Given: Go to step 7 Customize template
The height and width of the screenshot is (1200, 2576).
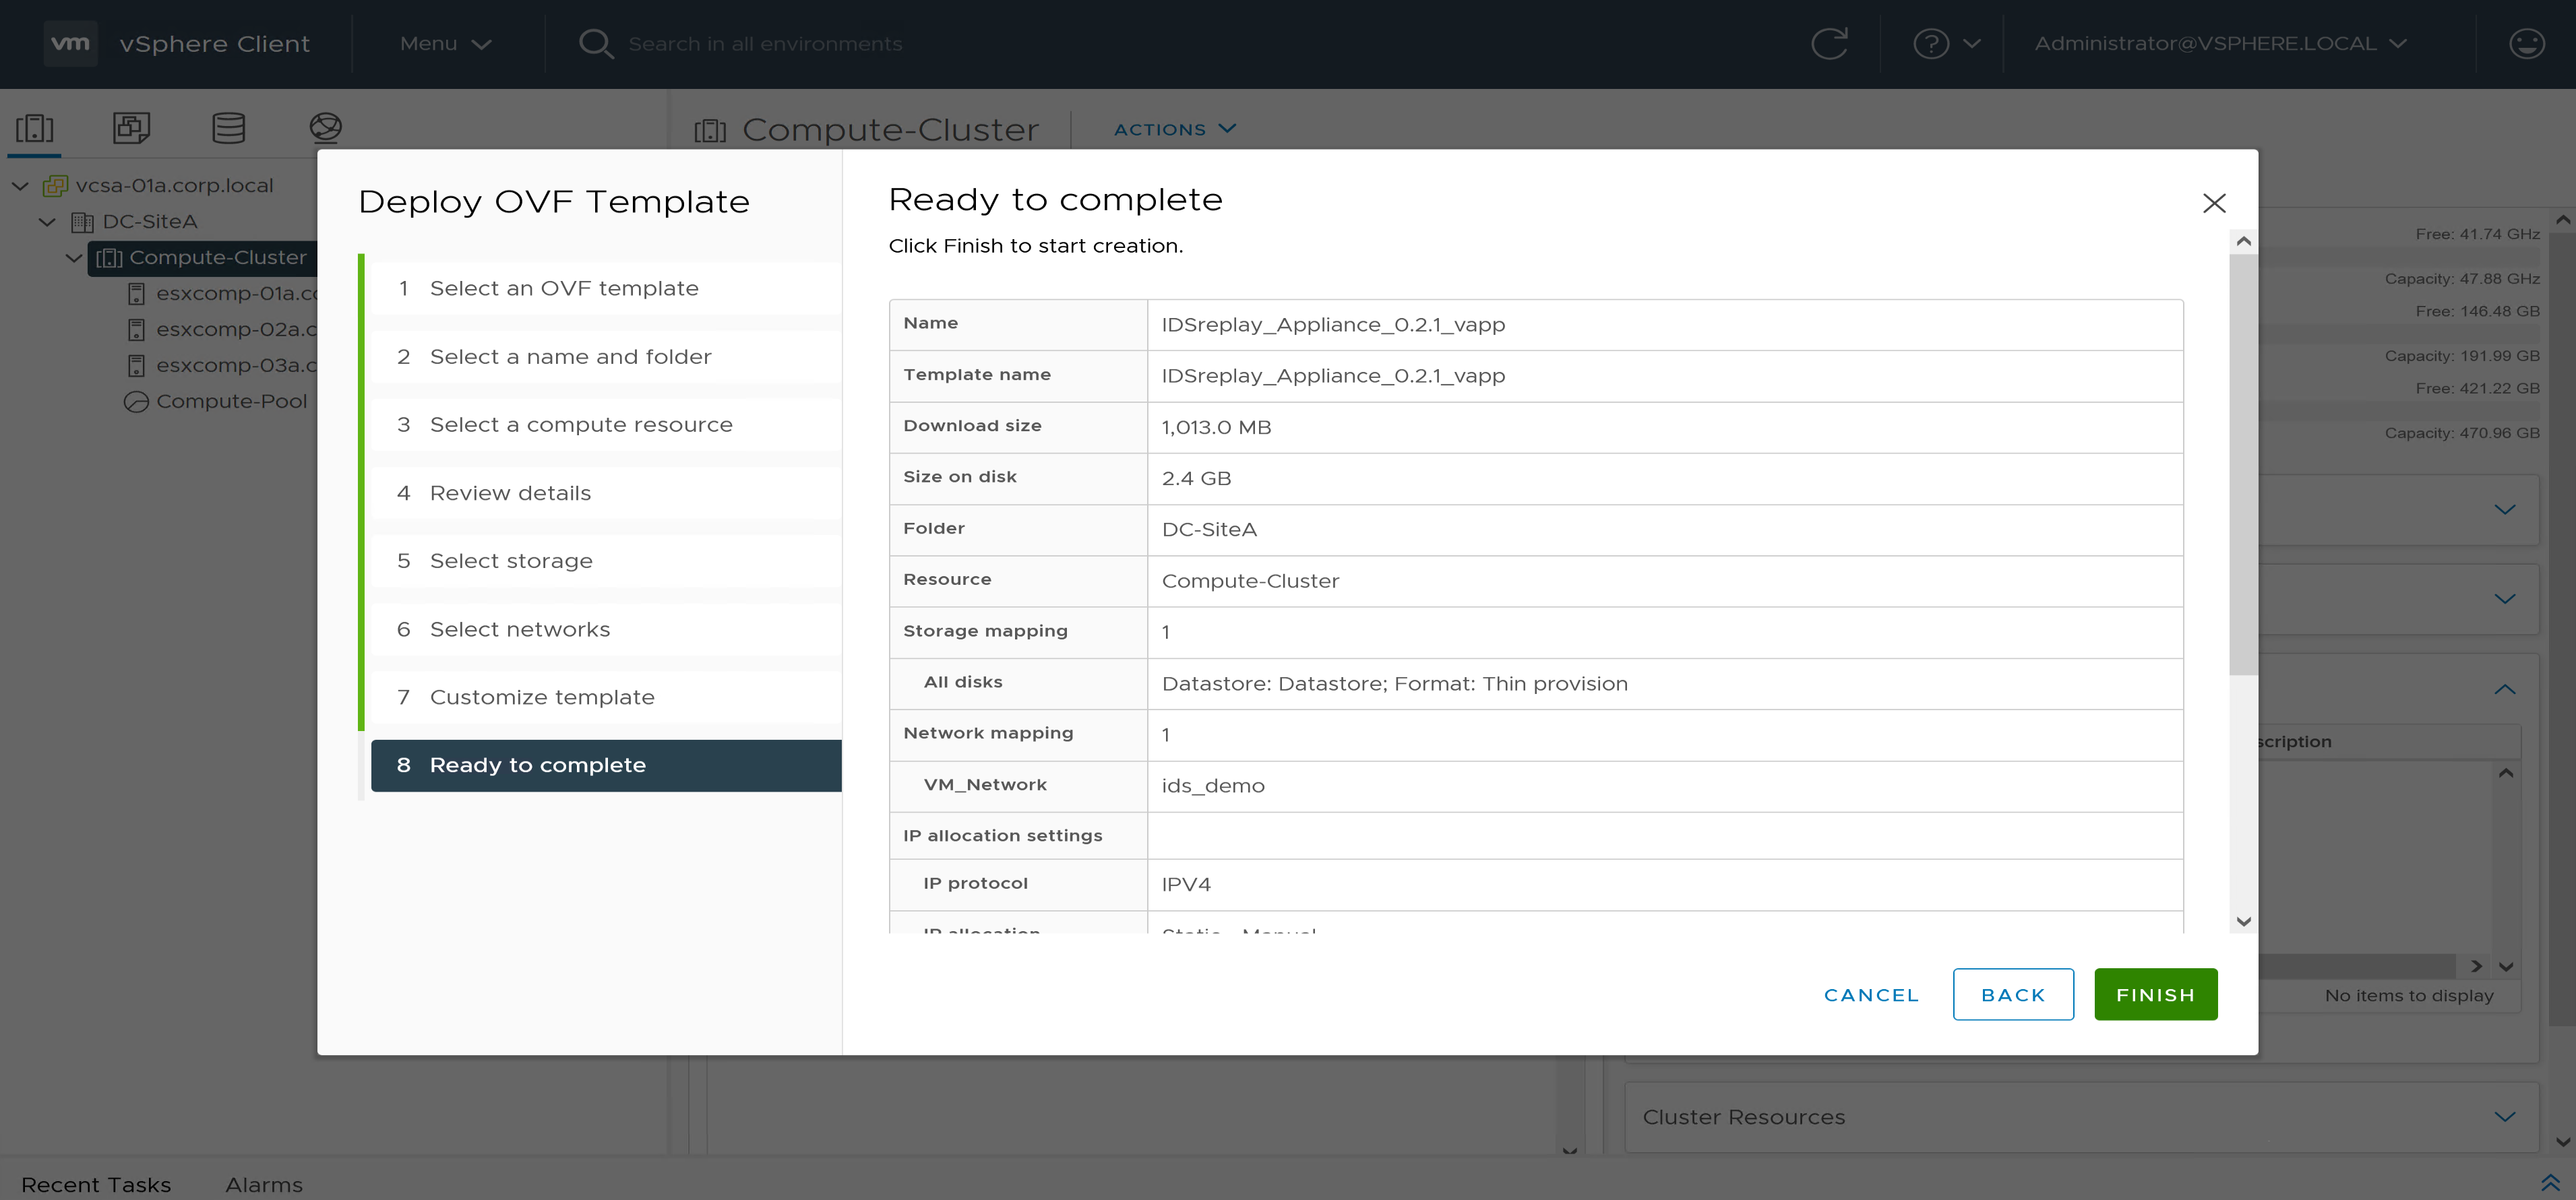Looking at the screenshot, I should [x=606, y=698].
